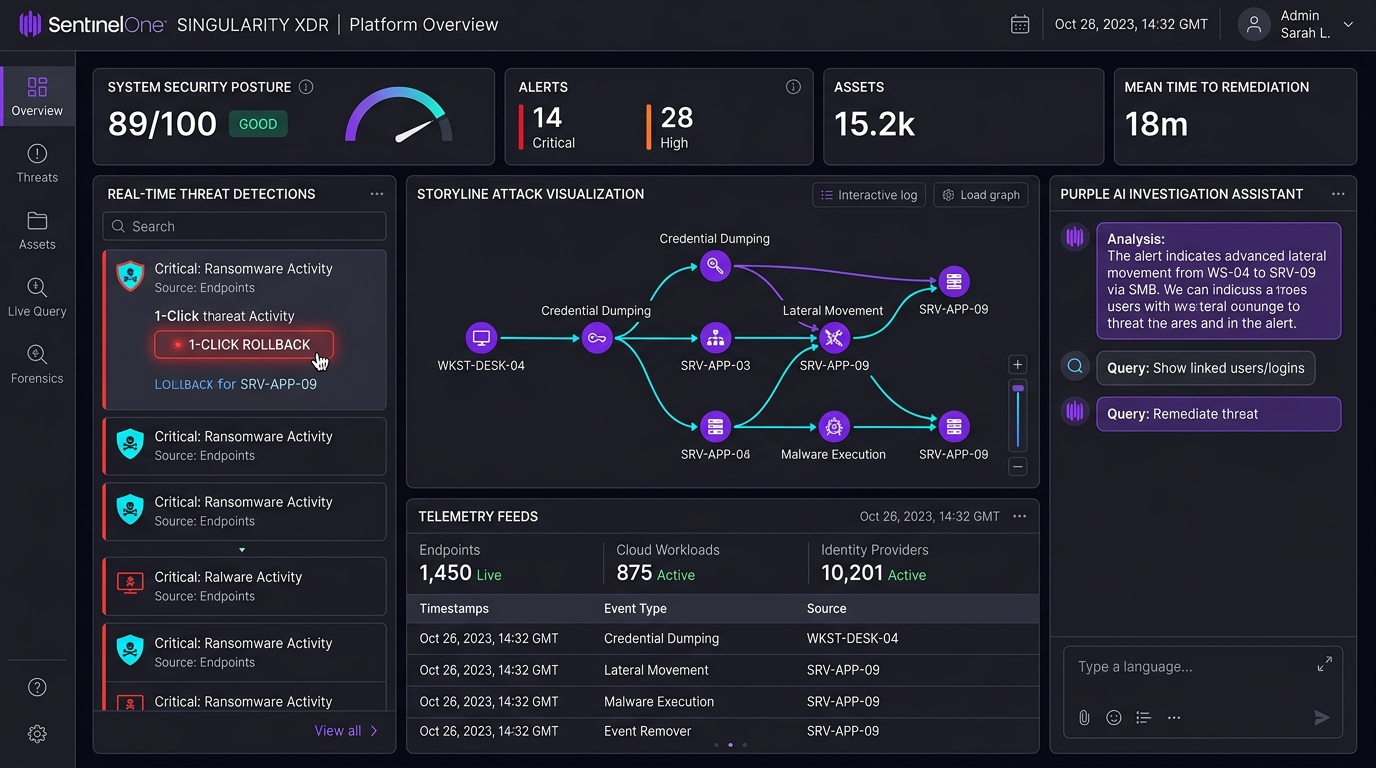Attach a file with paperclip icon

[1084, 718]
